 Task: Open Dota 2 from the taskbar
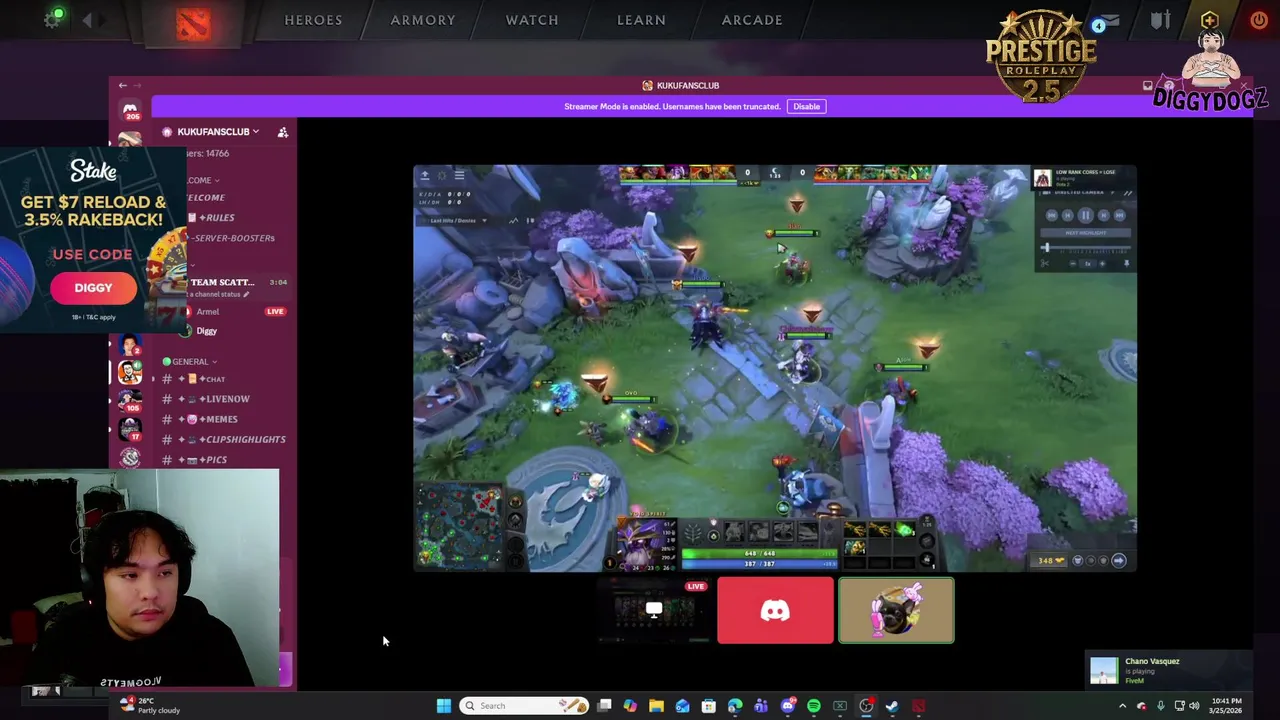(x=918, y=706)
